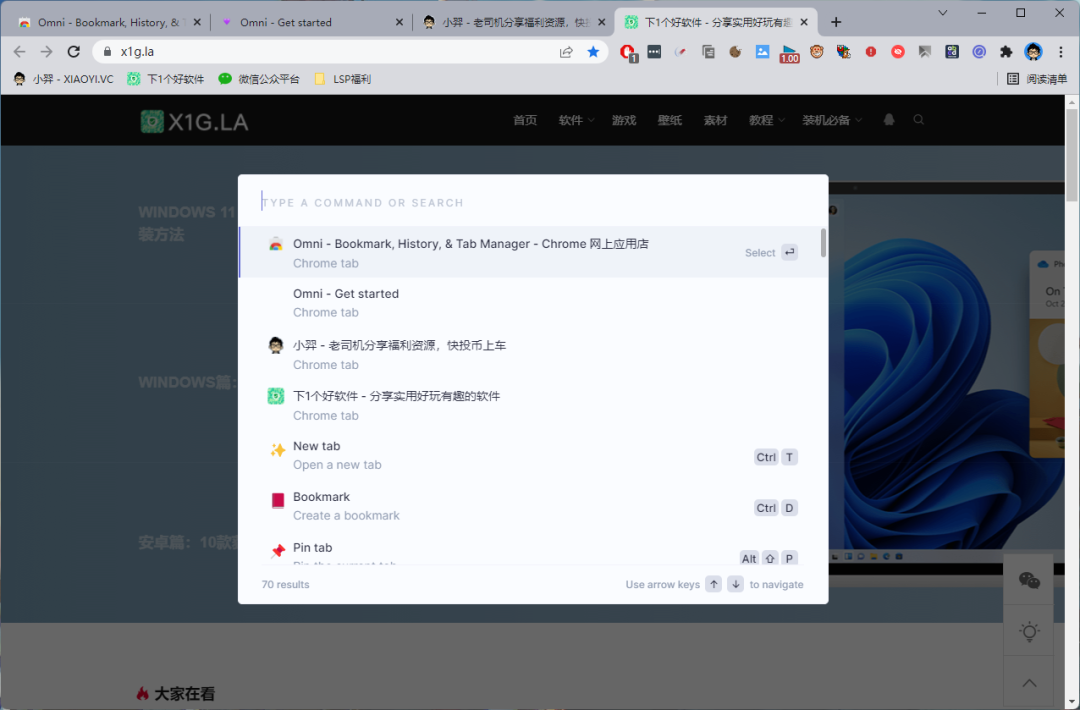Choose the Bookmark command
Image resolution: width=1080 pixels, height=710 pixels.
[530, 506]
